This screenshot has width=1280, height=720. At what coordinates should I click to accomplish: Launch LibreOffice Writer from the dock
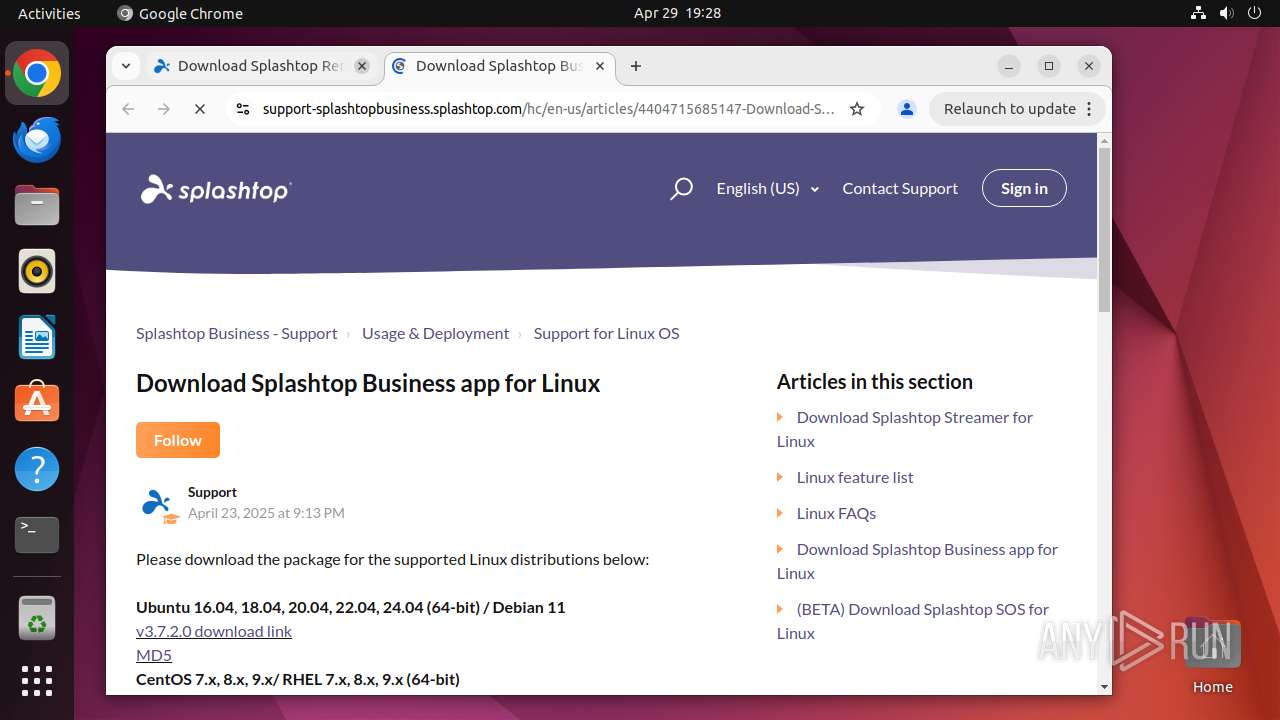click(x=37, y=337)
